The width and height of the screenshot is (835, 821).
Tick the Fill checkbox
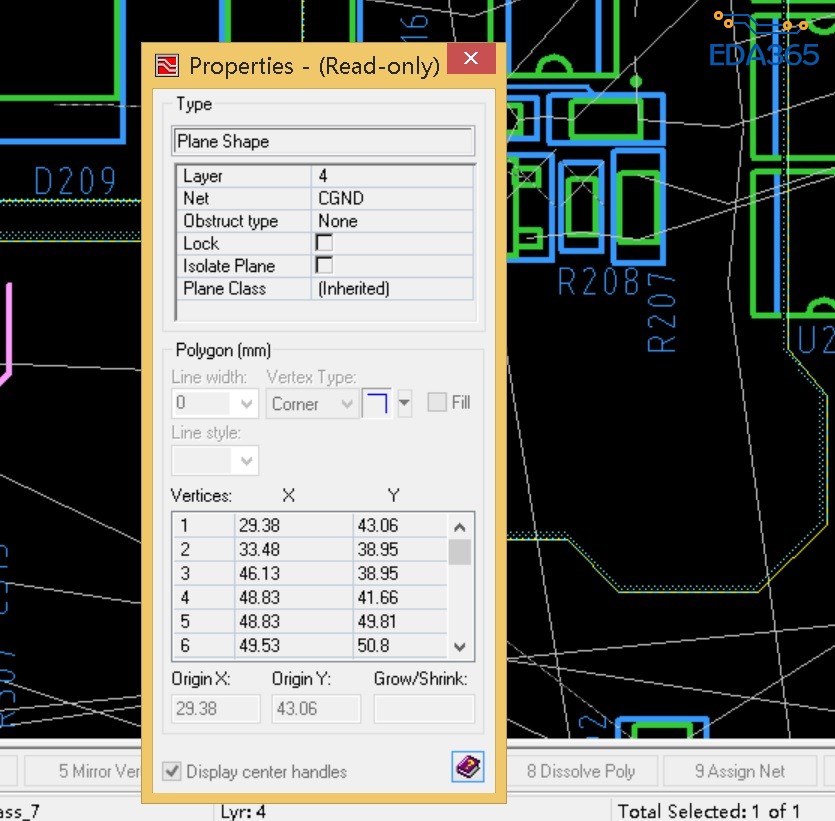[x=437, y=403]
